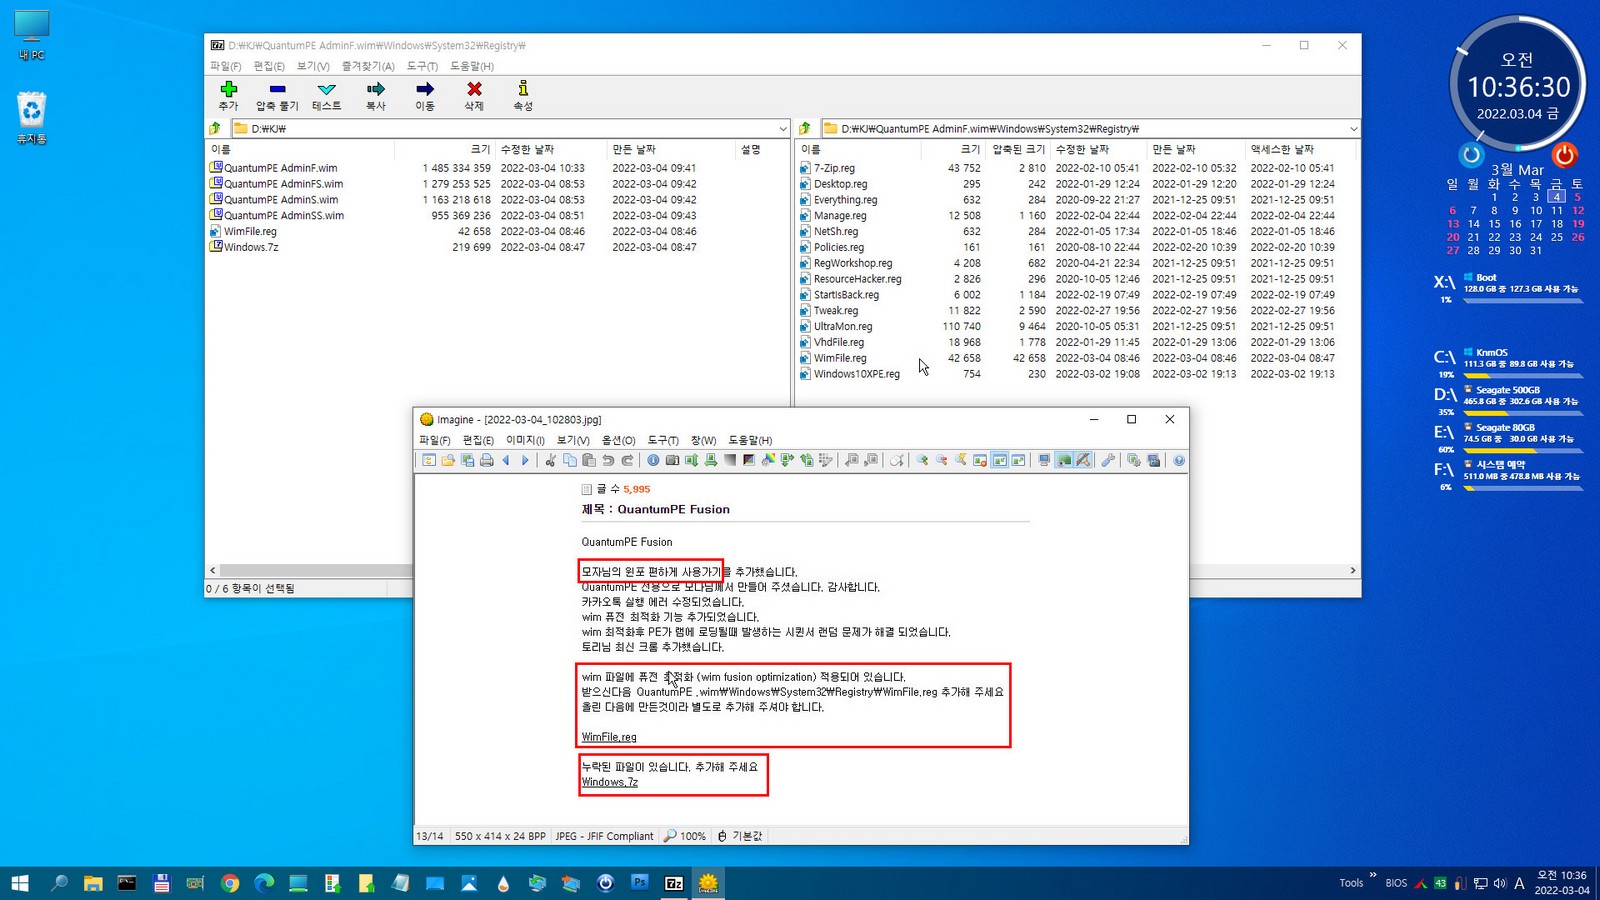Click the Open file folder icon in Imagine toolbar

[x=448, y=460]
